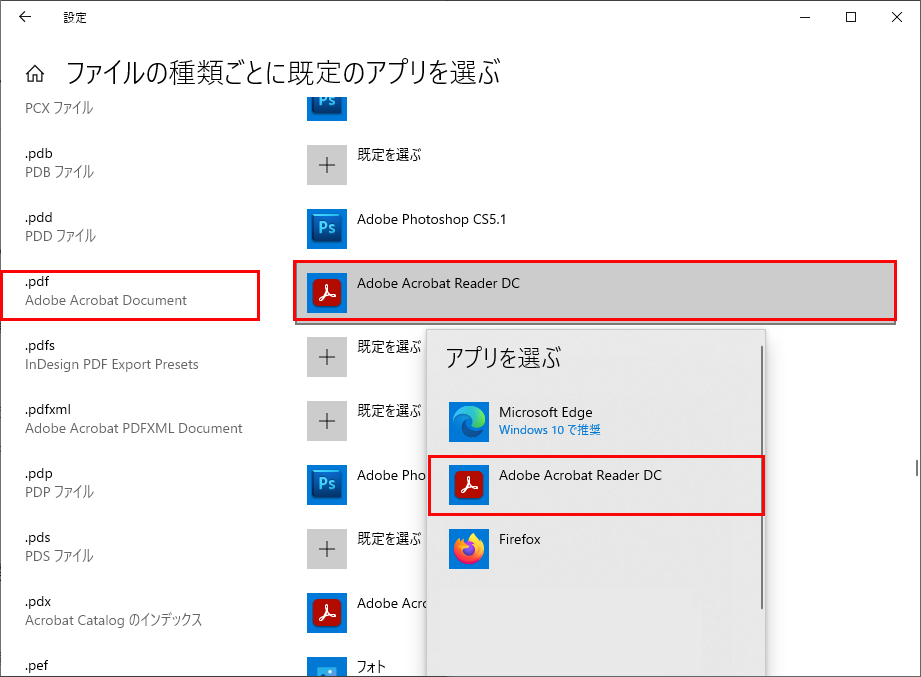
Task: Minimize the Settings window
Action: pos(805,17)
